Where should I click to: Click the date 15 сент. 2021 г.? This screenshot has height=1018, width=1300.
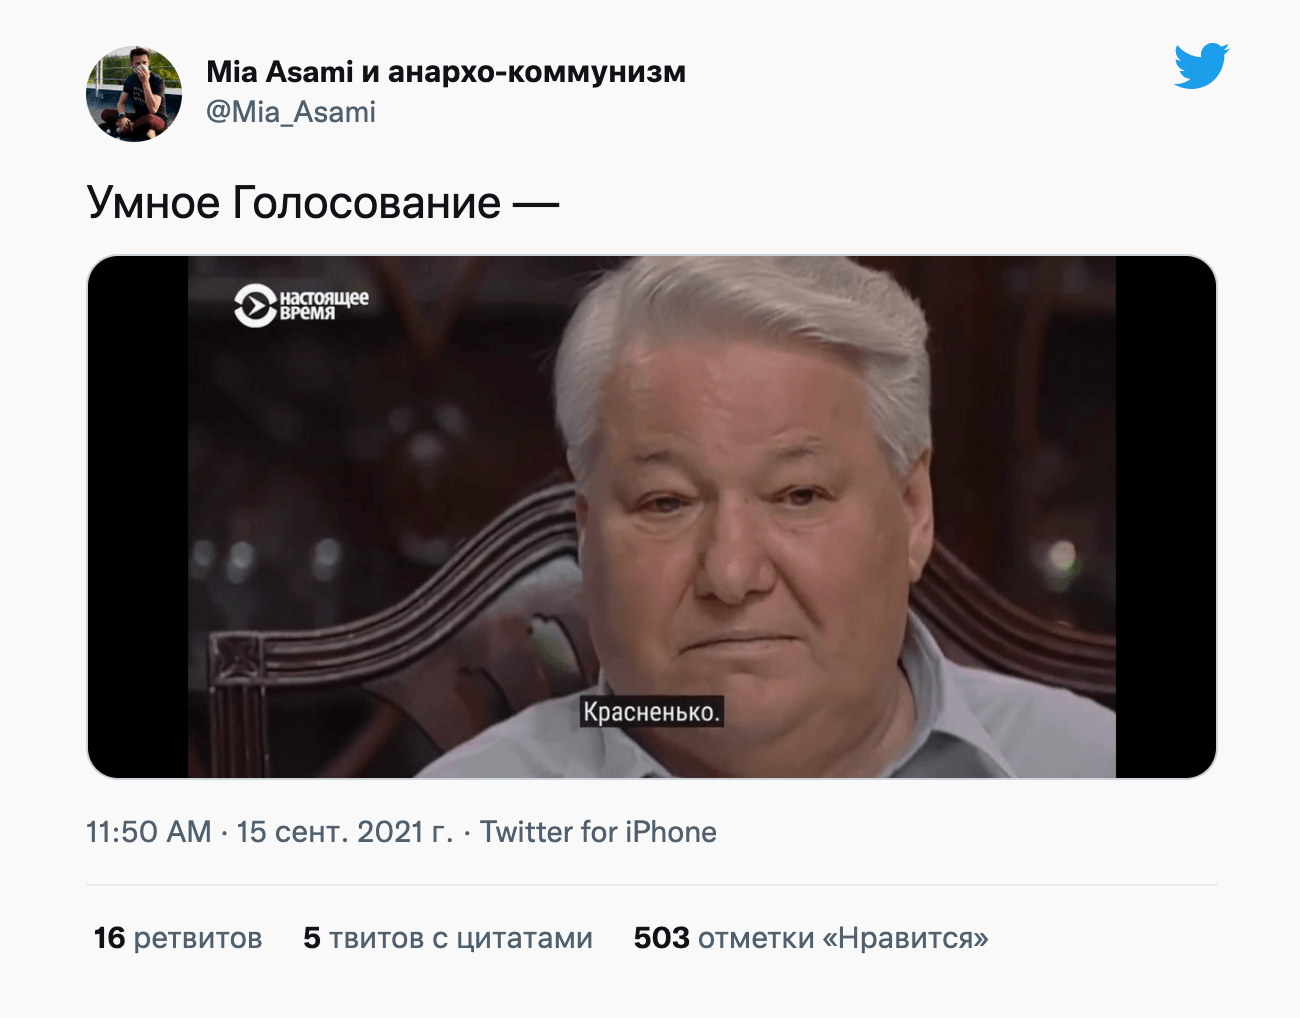[345, 832]
